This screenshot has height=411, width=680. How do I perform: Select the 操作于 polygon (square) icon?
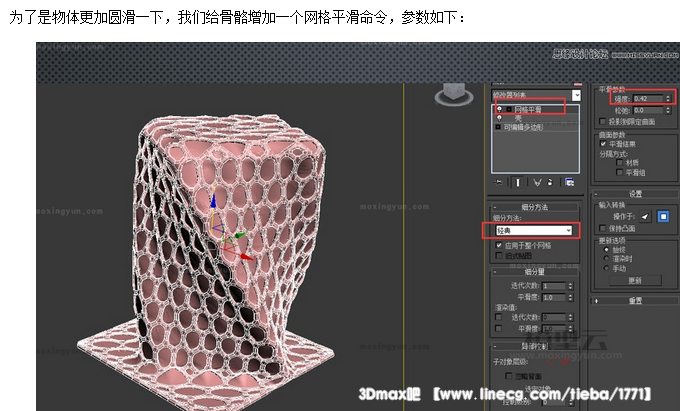pos(662,216)
